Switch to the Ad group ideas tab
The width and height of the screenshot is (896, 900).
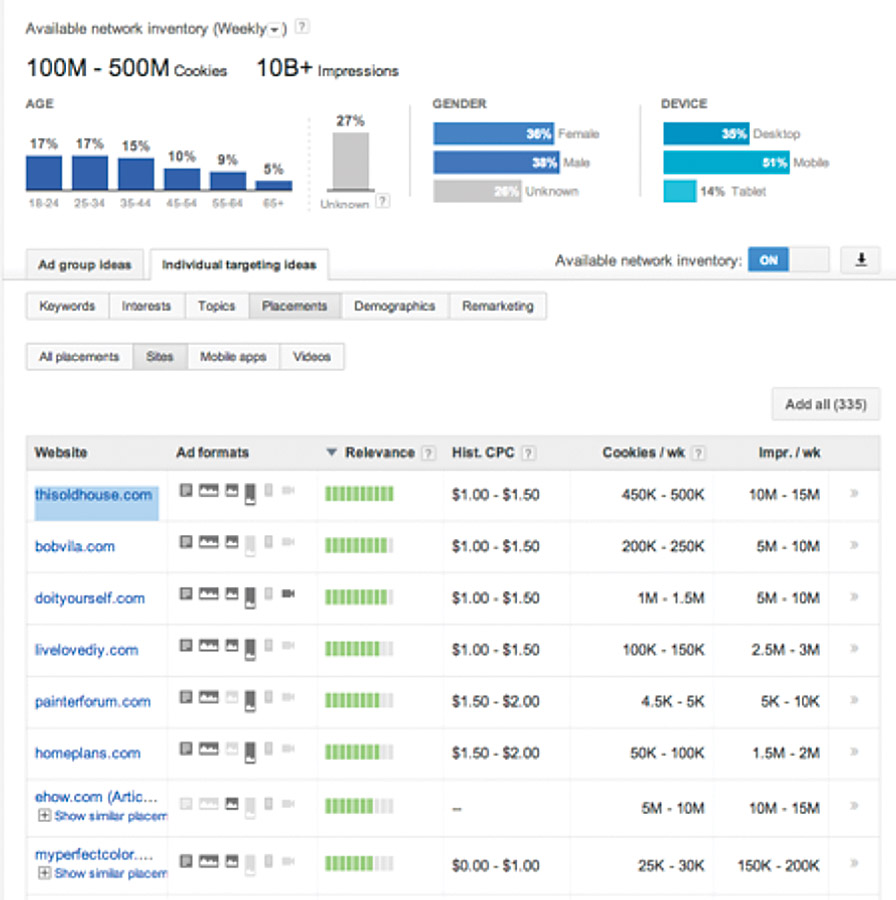point(85,265)
